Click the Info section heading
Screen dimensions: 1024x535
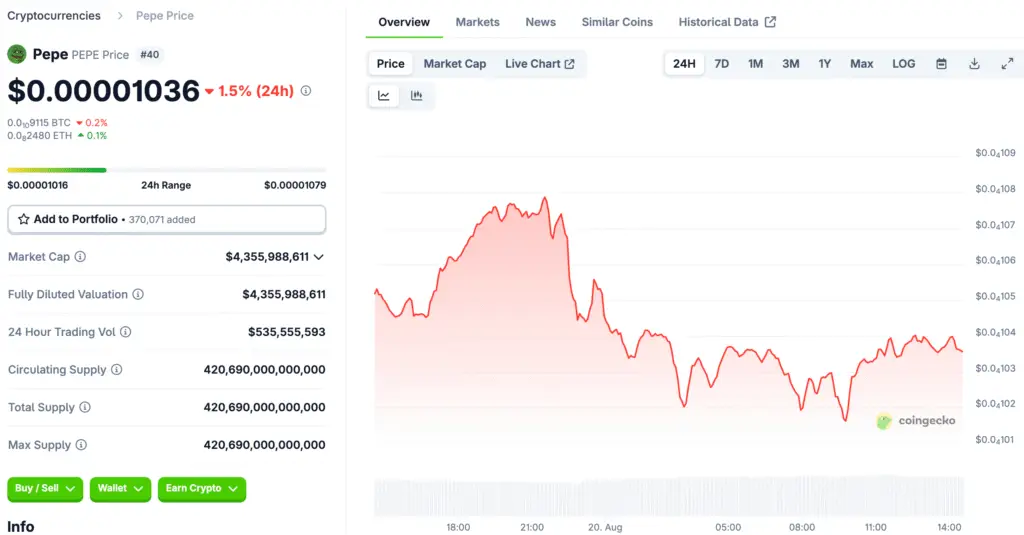click(x=20, y=527)
